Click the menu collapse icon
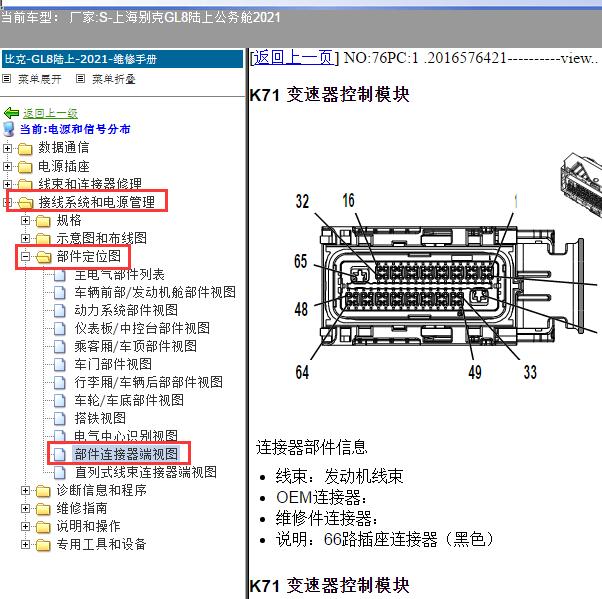Image resolution: width=602 pixels, height=599 pixels. (80, 79)
